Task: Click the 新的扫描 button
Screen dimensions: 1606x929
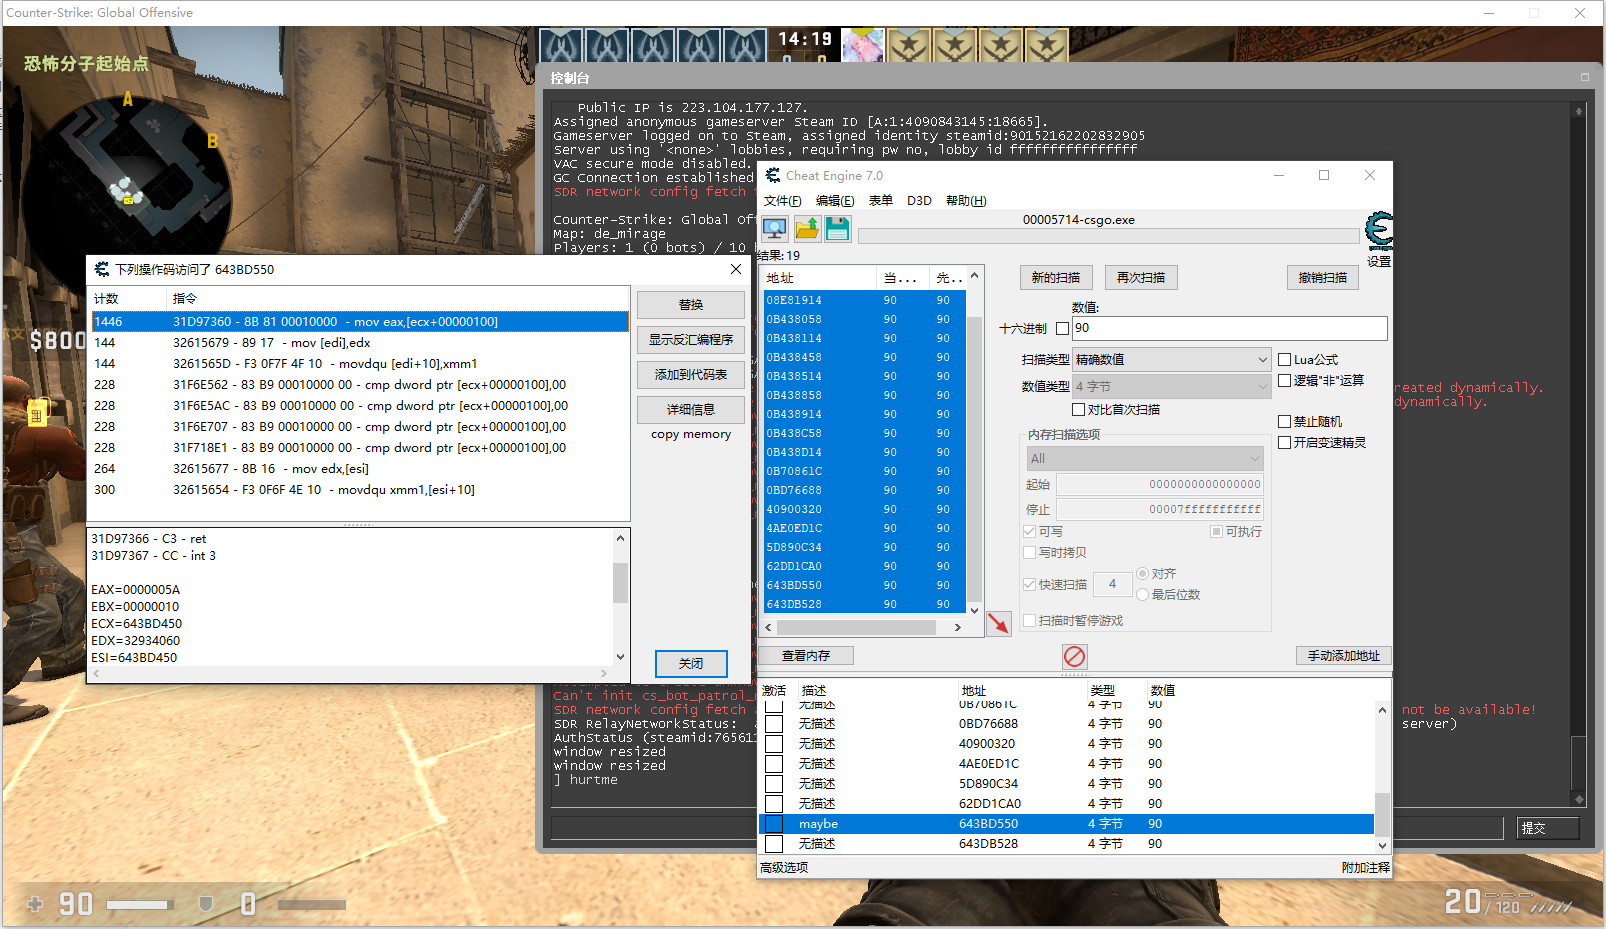Action: pyautogui.click(x=1056, y=277)
